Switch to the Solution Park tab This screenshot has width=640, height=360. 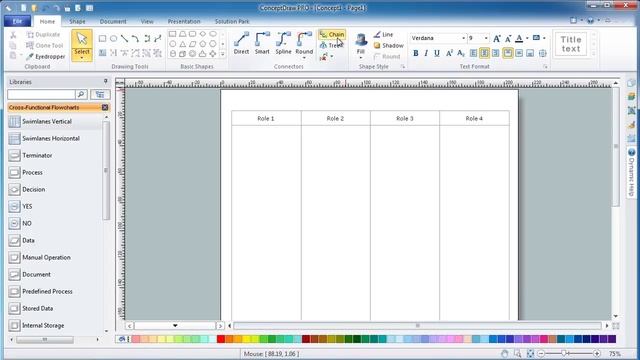click(x=232, y=21)
